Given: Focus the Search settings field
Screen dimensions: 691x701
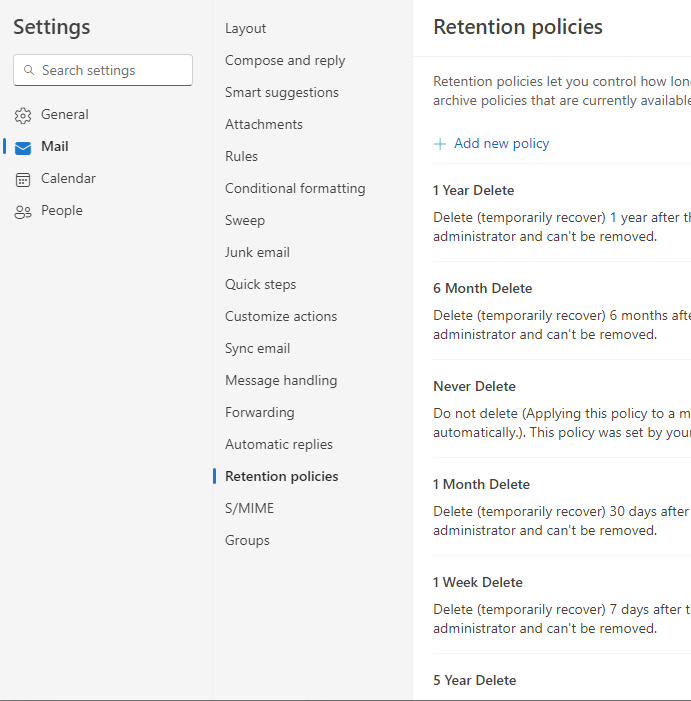Looking at the screenshot, I should click(x=103, y=70).
